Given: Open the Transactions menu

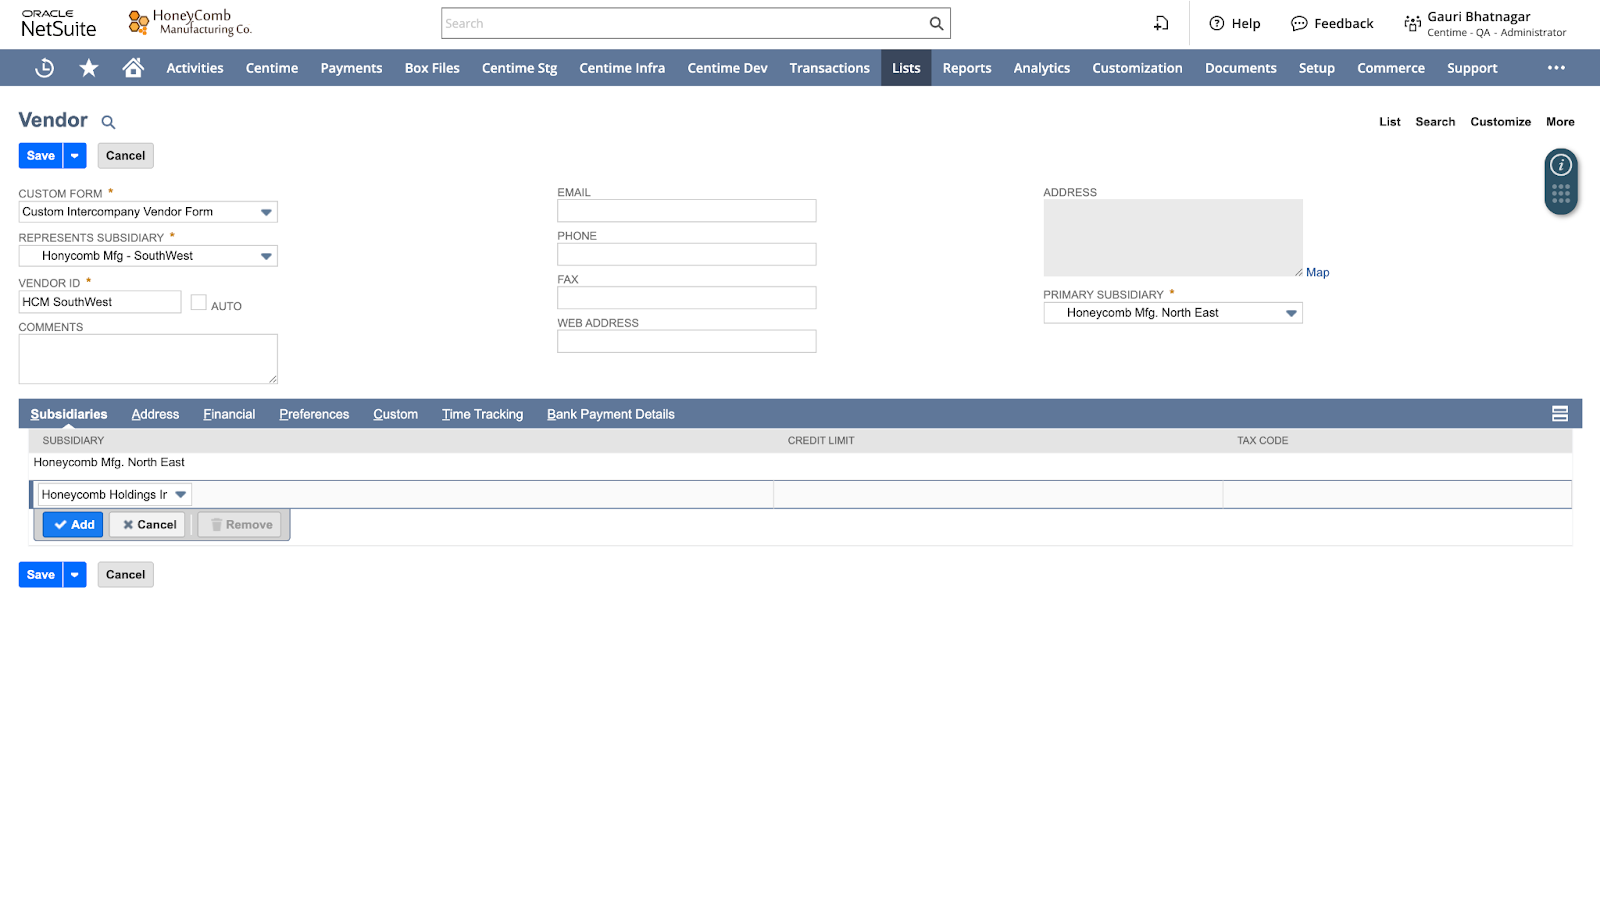Looking at the screenshot, I should coord(829,68).
